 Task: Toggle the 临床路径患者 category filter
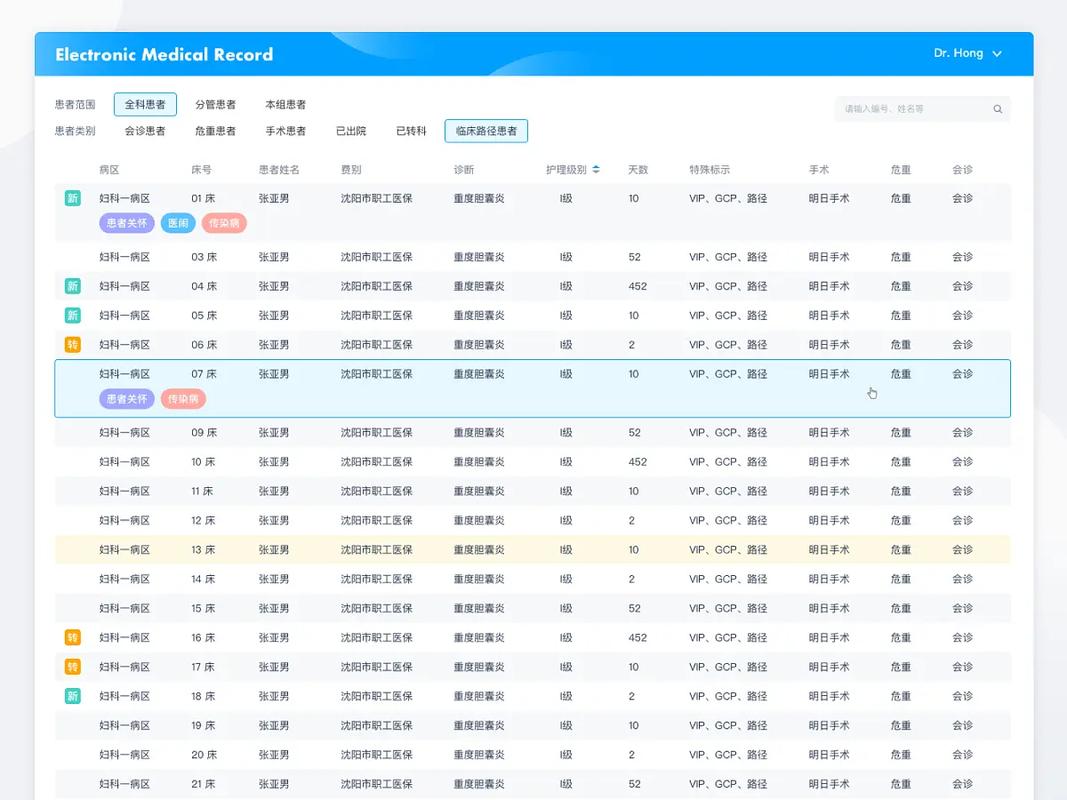[486, 131]
